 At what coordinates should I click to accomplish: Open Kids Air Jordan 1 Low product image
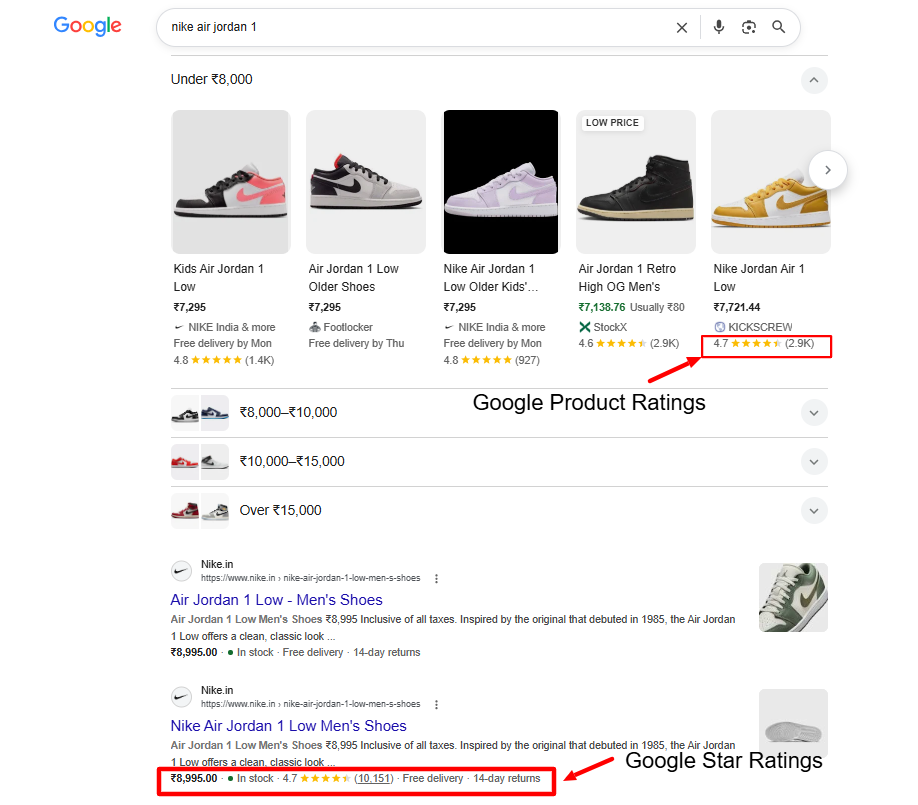pos(231,182)
